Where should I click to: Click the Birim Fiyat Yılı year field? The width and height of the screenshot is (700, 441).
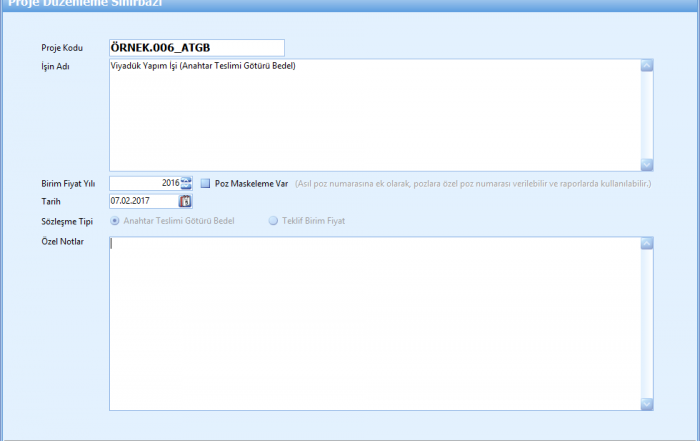pyautogui.click(x=143, y=183)
